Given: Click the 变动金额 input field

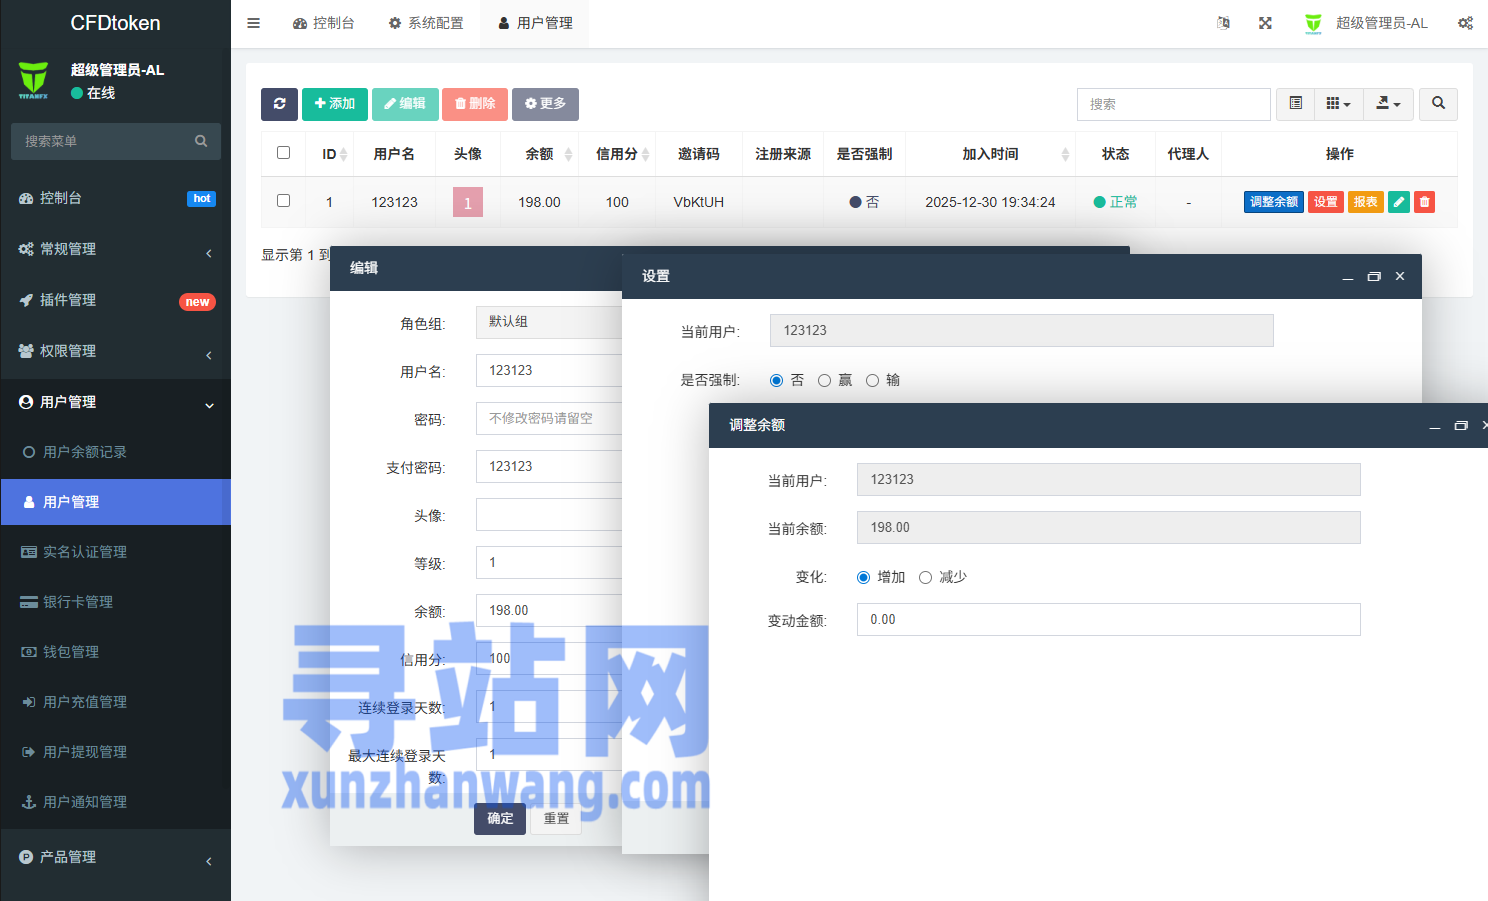Looking at the screenshot, I should (x=1108, y=620).
